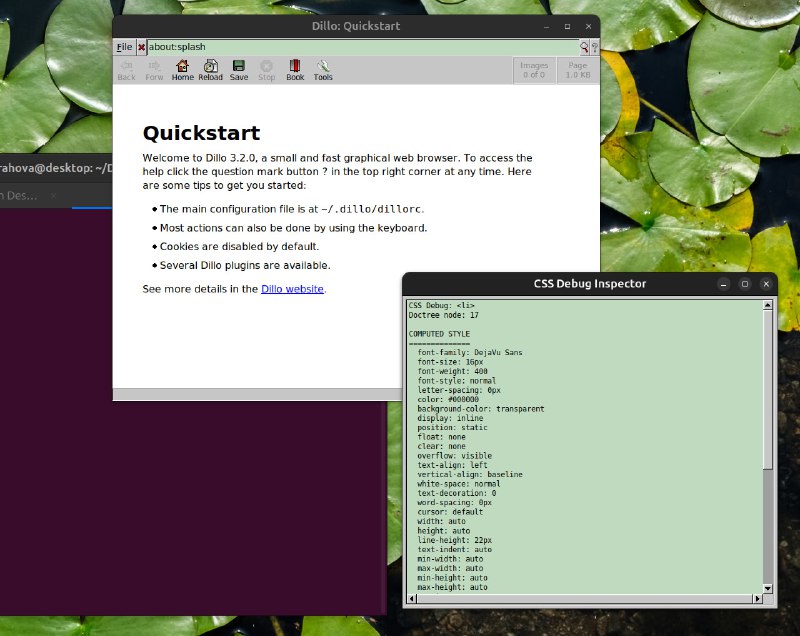Close the terminal tab with its X
This screenshot has height=636, width=800.
click(52, 195)
